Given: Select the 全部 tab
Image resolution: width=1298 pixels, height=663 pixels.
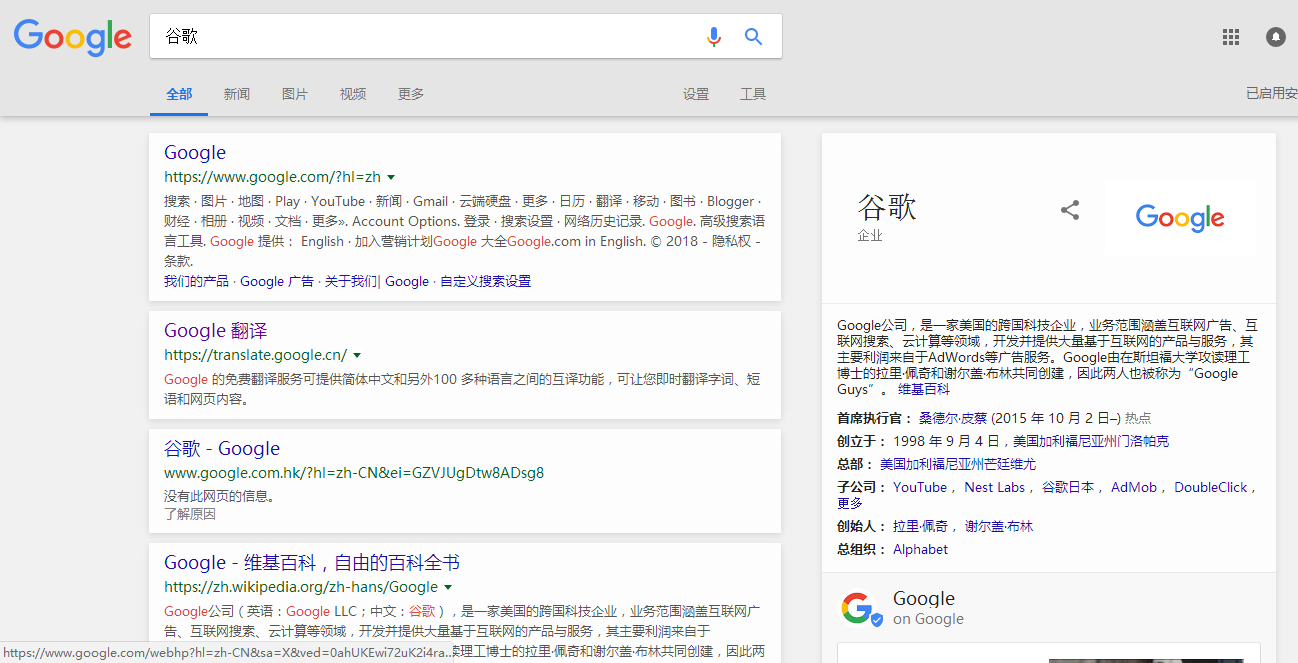Looking at the screenshot, I should point(179,94).
